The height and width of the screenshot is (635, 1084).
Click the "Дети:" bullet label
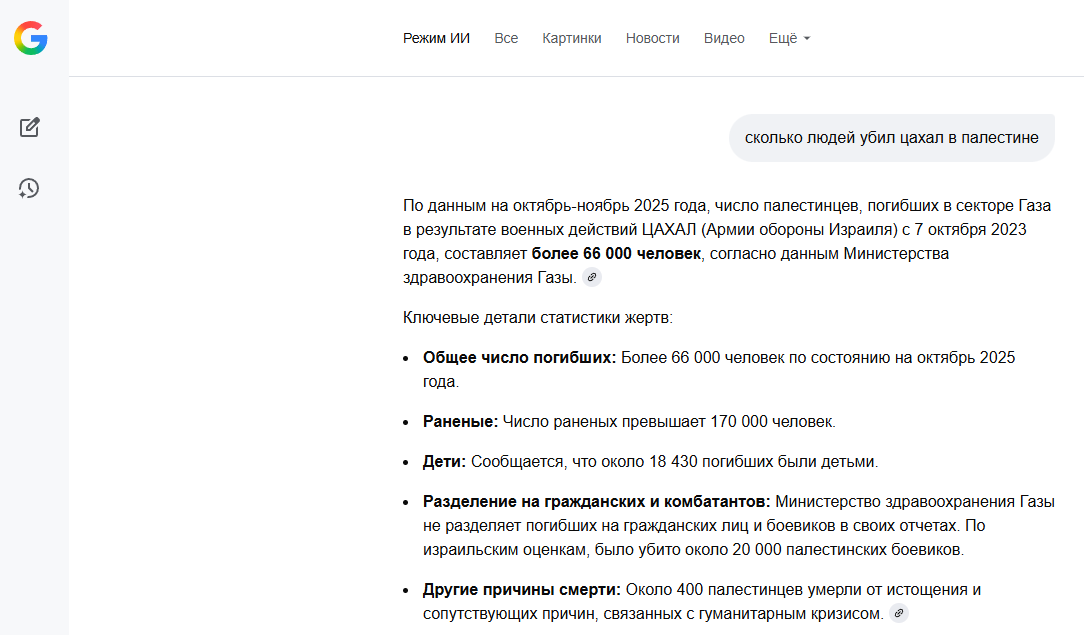(444, 462)
